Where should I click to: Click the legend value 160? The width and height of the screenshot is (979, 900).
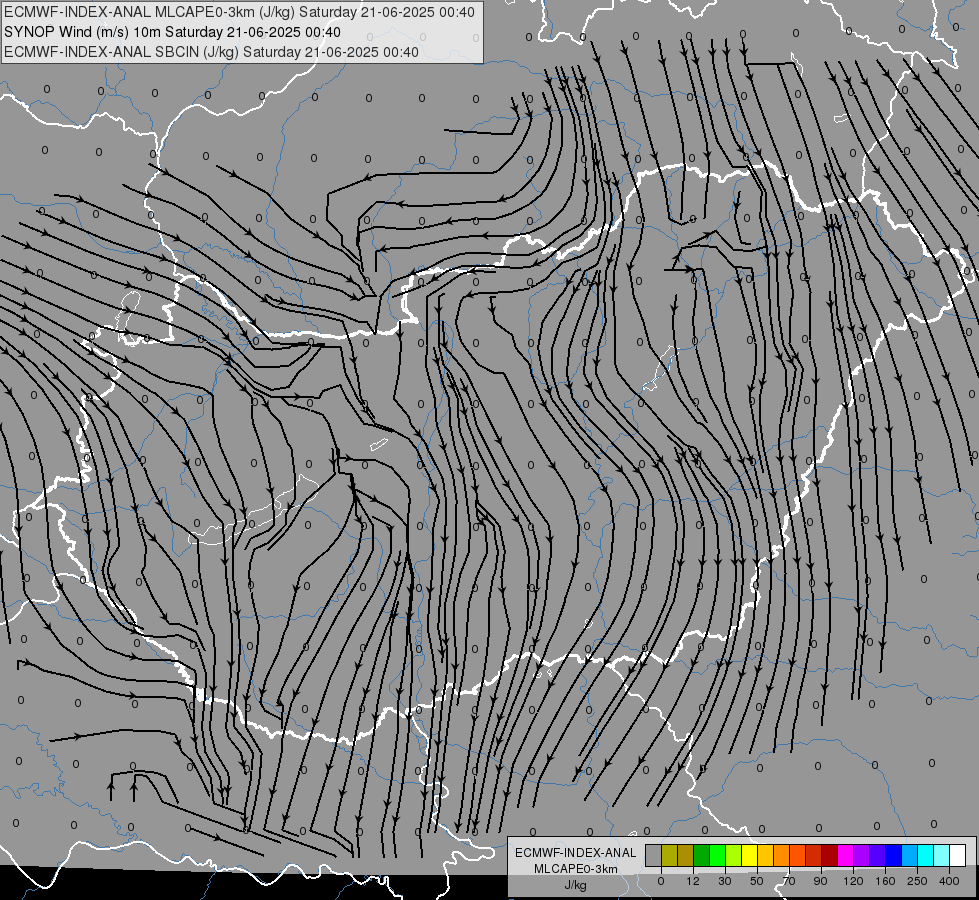[885, 881]
